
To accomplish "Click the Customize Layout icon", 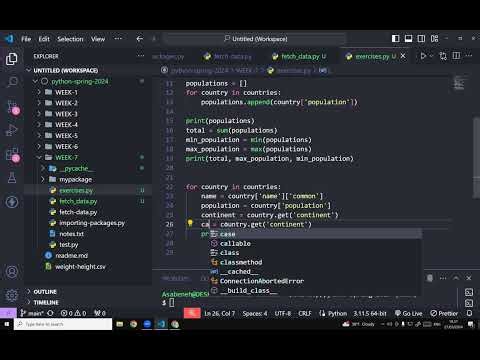I will click(434, 39).
